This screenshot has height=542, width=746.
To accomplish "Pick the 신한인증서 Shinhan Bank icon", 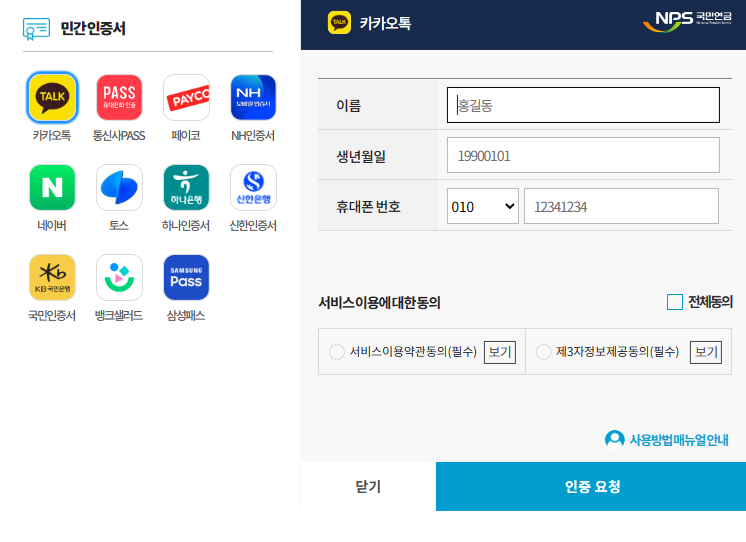I will [253, 187].
